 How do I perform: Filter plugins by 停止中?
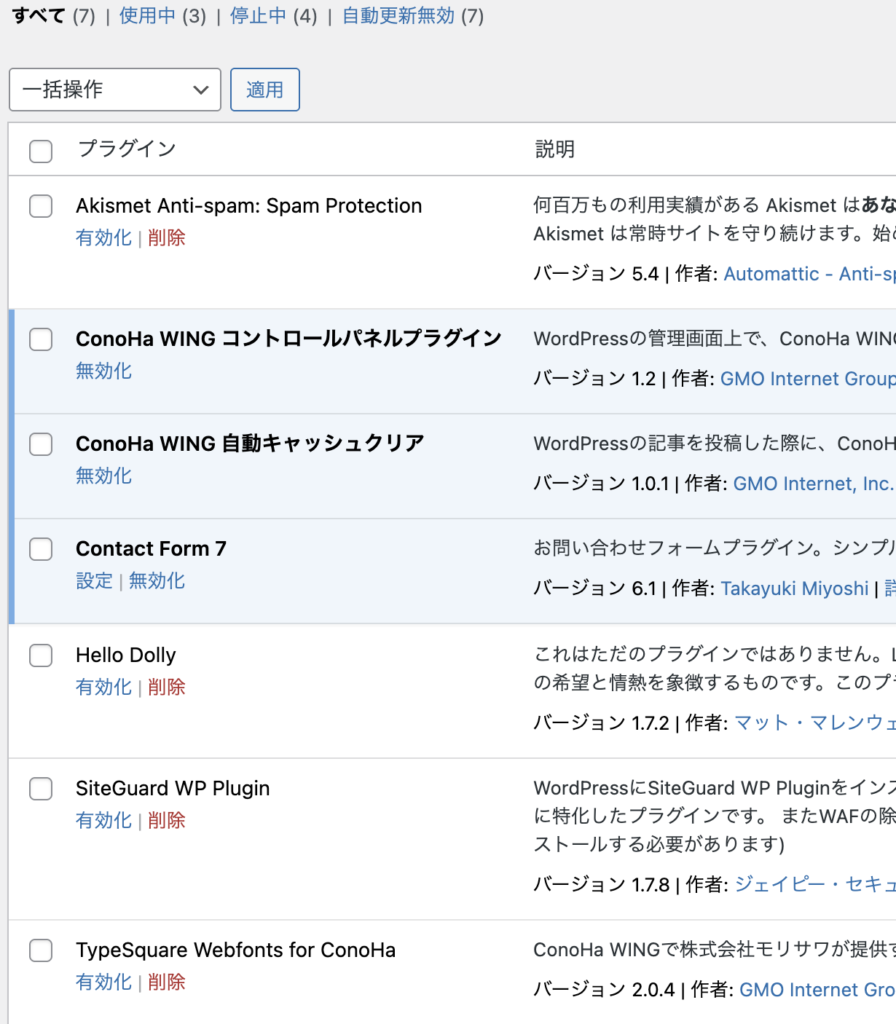258,15
